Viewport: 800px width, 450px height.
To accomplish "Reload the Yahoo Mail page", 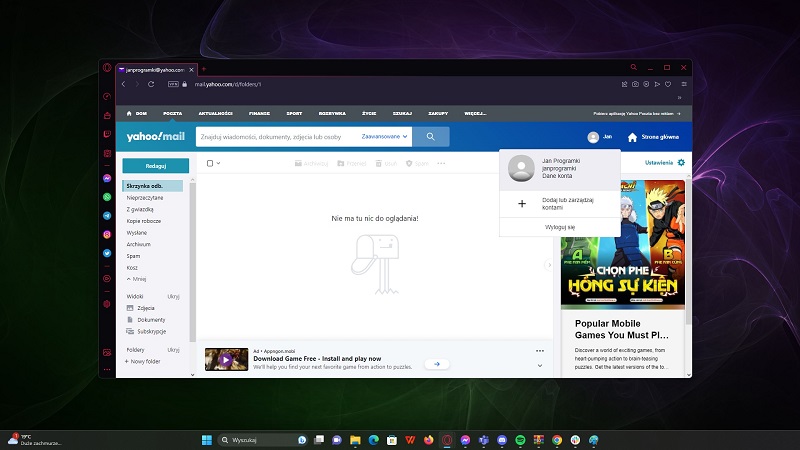I will [151, 84].
